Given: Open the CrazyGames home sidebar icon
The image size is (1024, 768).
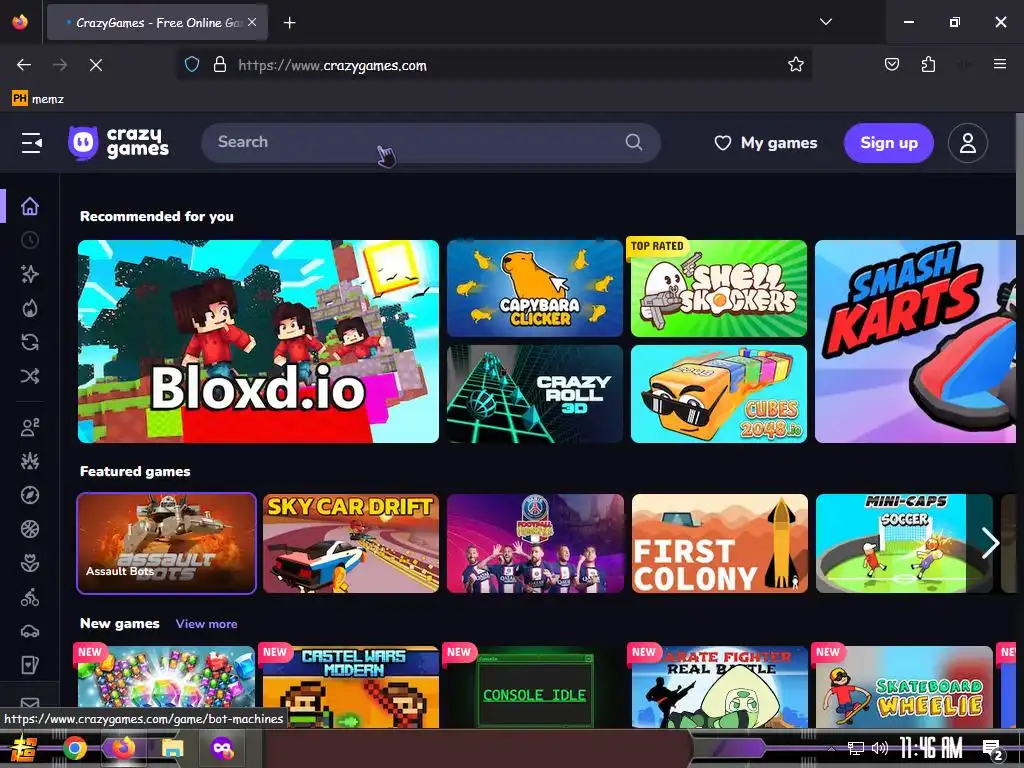Looking at the screenshot, I should click(29, 206).
